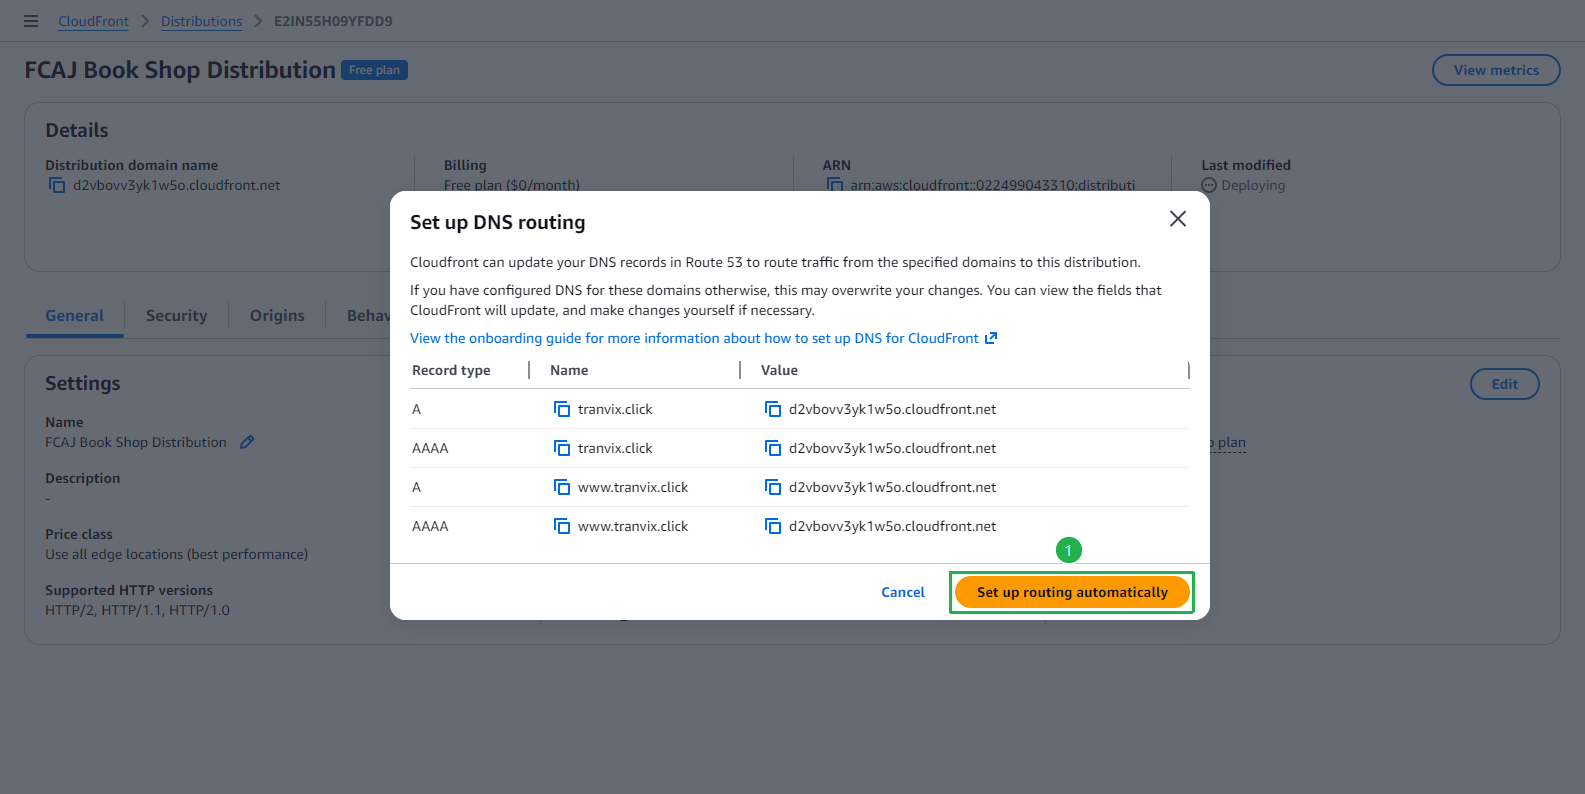Copy name tranvix.click (no www) for AAAA record

(562, 448)
